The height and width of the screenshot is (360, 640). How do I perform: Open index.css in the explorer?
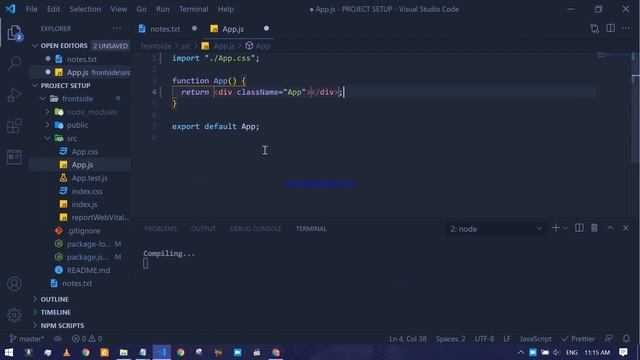pyautogui.click(x=87, y=191)
